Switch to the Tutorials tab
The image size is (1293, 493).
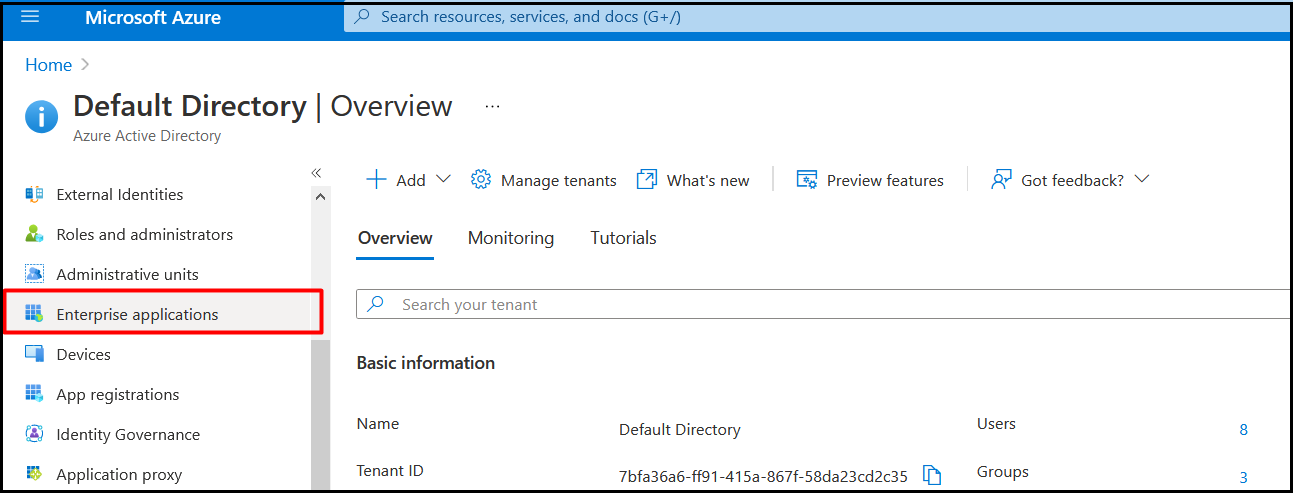click(x=624, y=238)
